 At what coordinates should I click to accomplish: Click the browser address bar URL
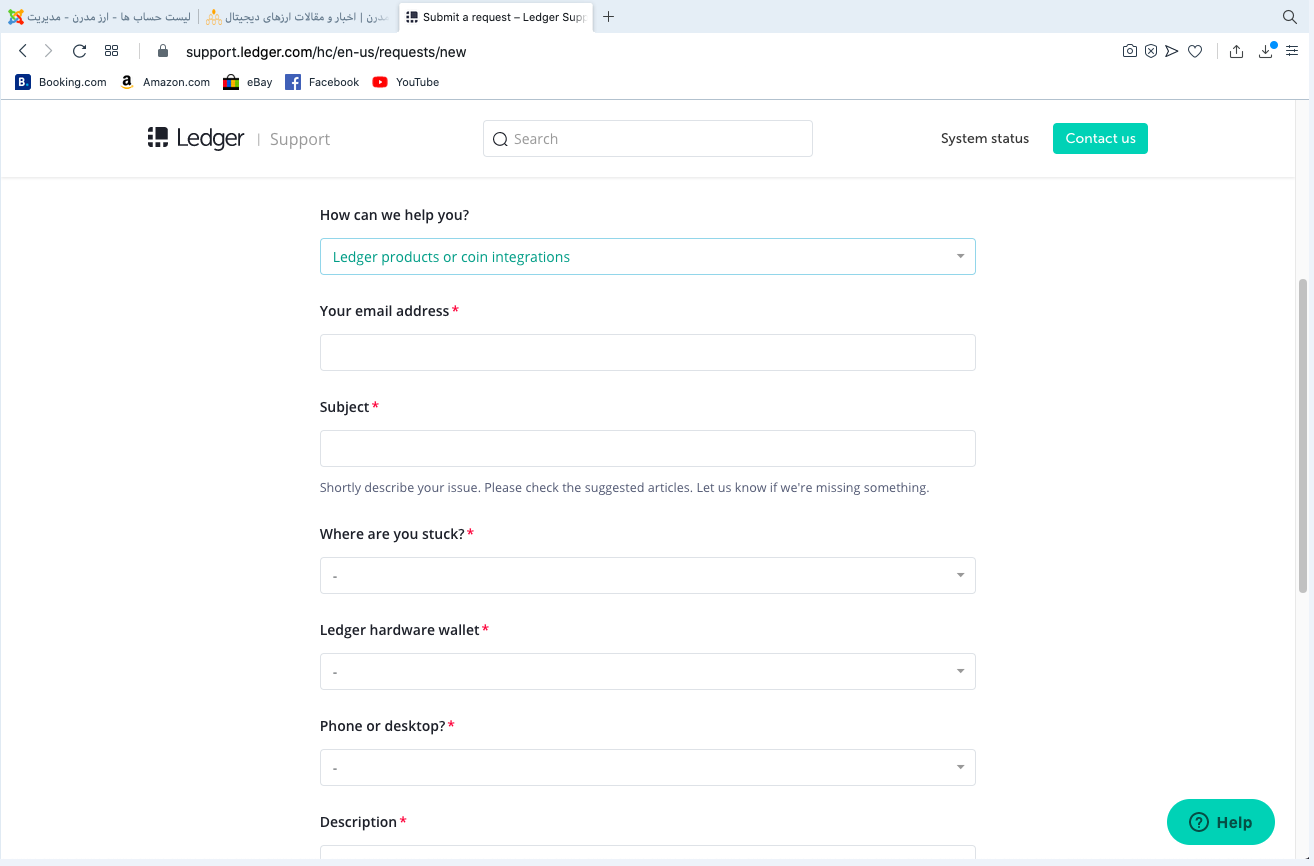point(326,52)
